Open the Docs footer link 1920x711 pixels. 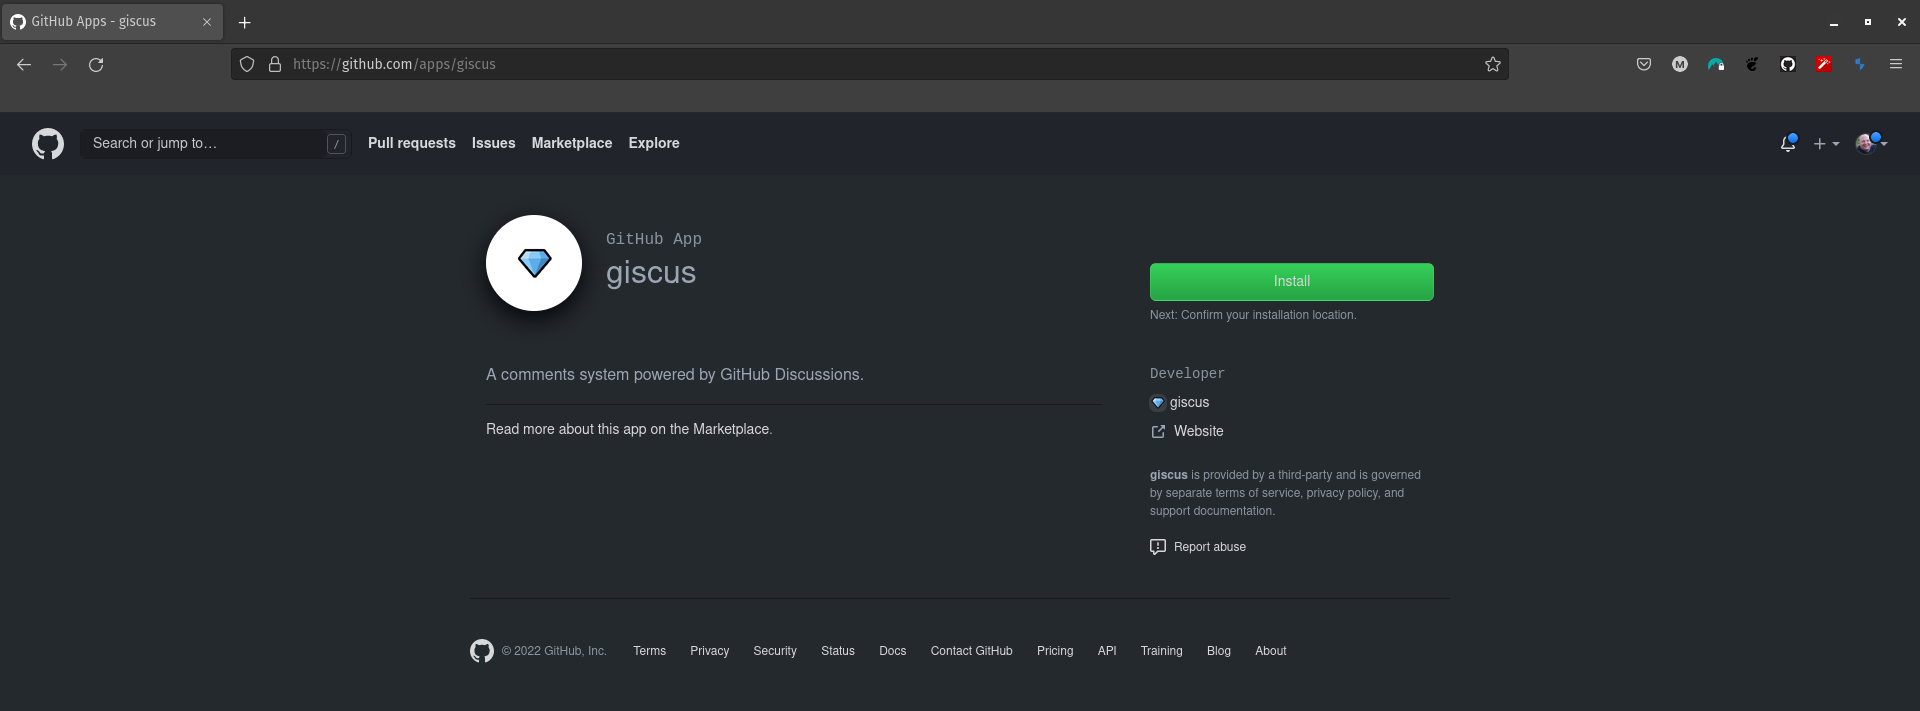pos(893,651)
